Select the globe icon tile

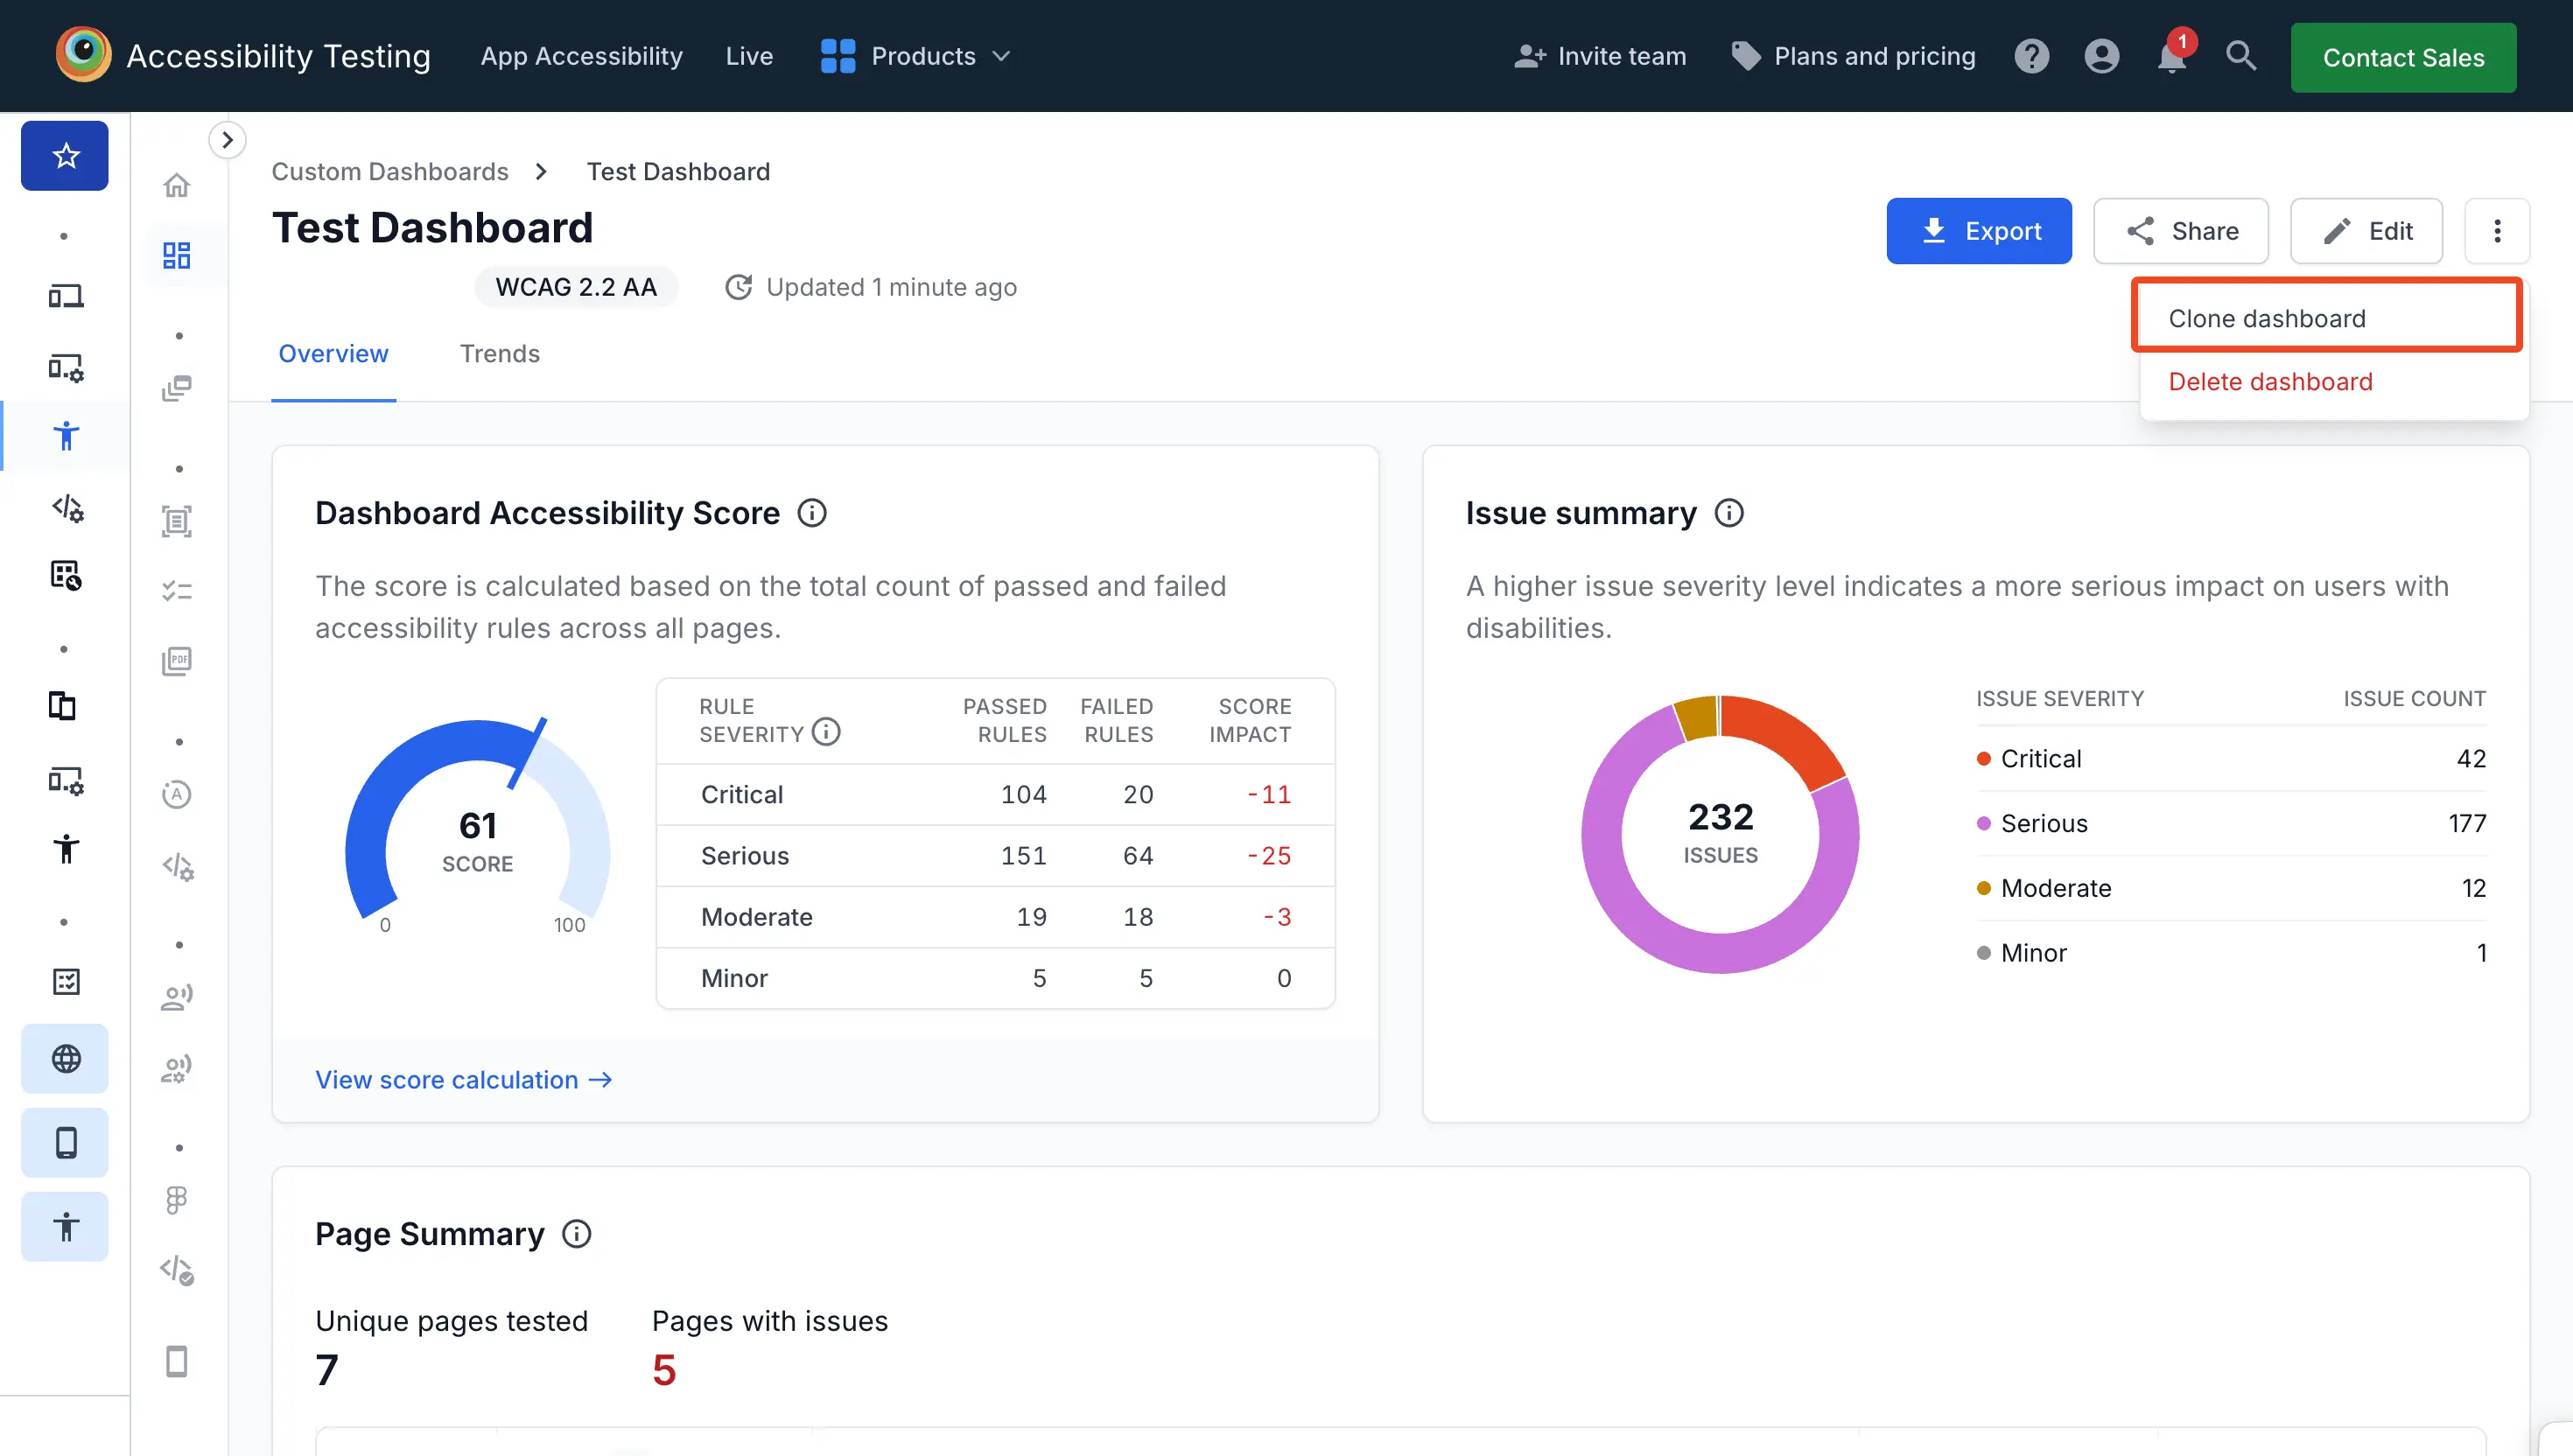tap(65, 1059)
